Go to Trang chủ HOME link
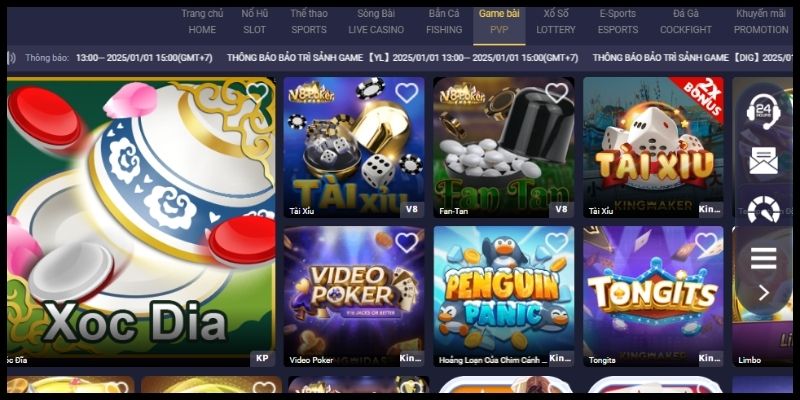This screenshot has height=400, width=800. point(202,21)
